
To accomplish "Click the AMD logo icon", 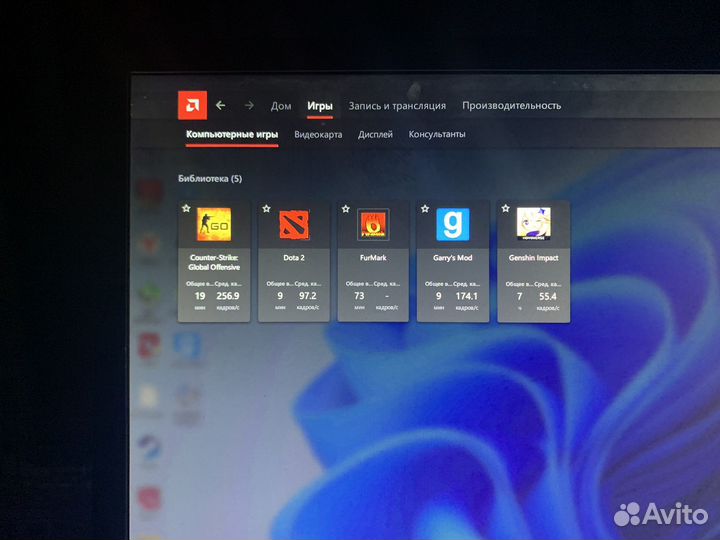I will coord(192,105).
